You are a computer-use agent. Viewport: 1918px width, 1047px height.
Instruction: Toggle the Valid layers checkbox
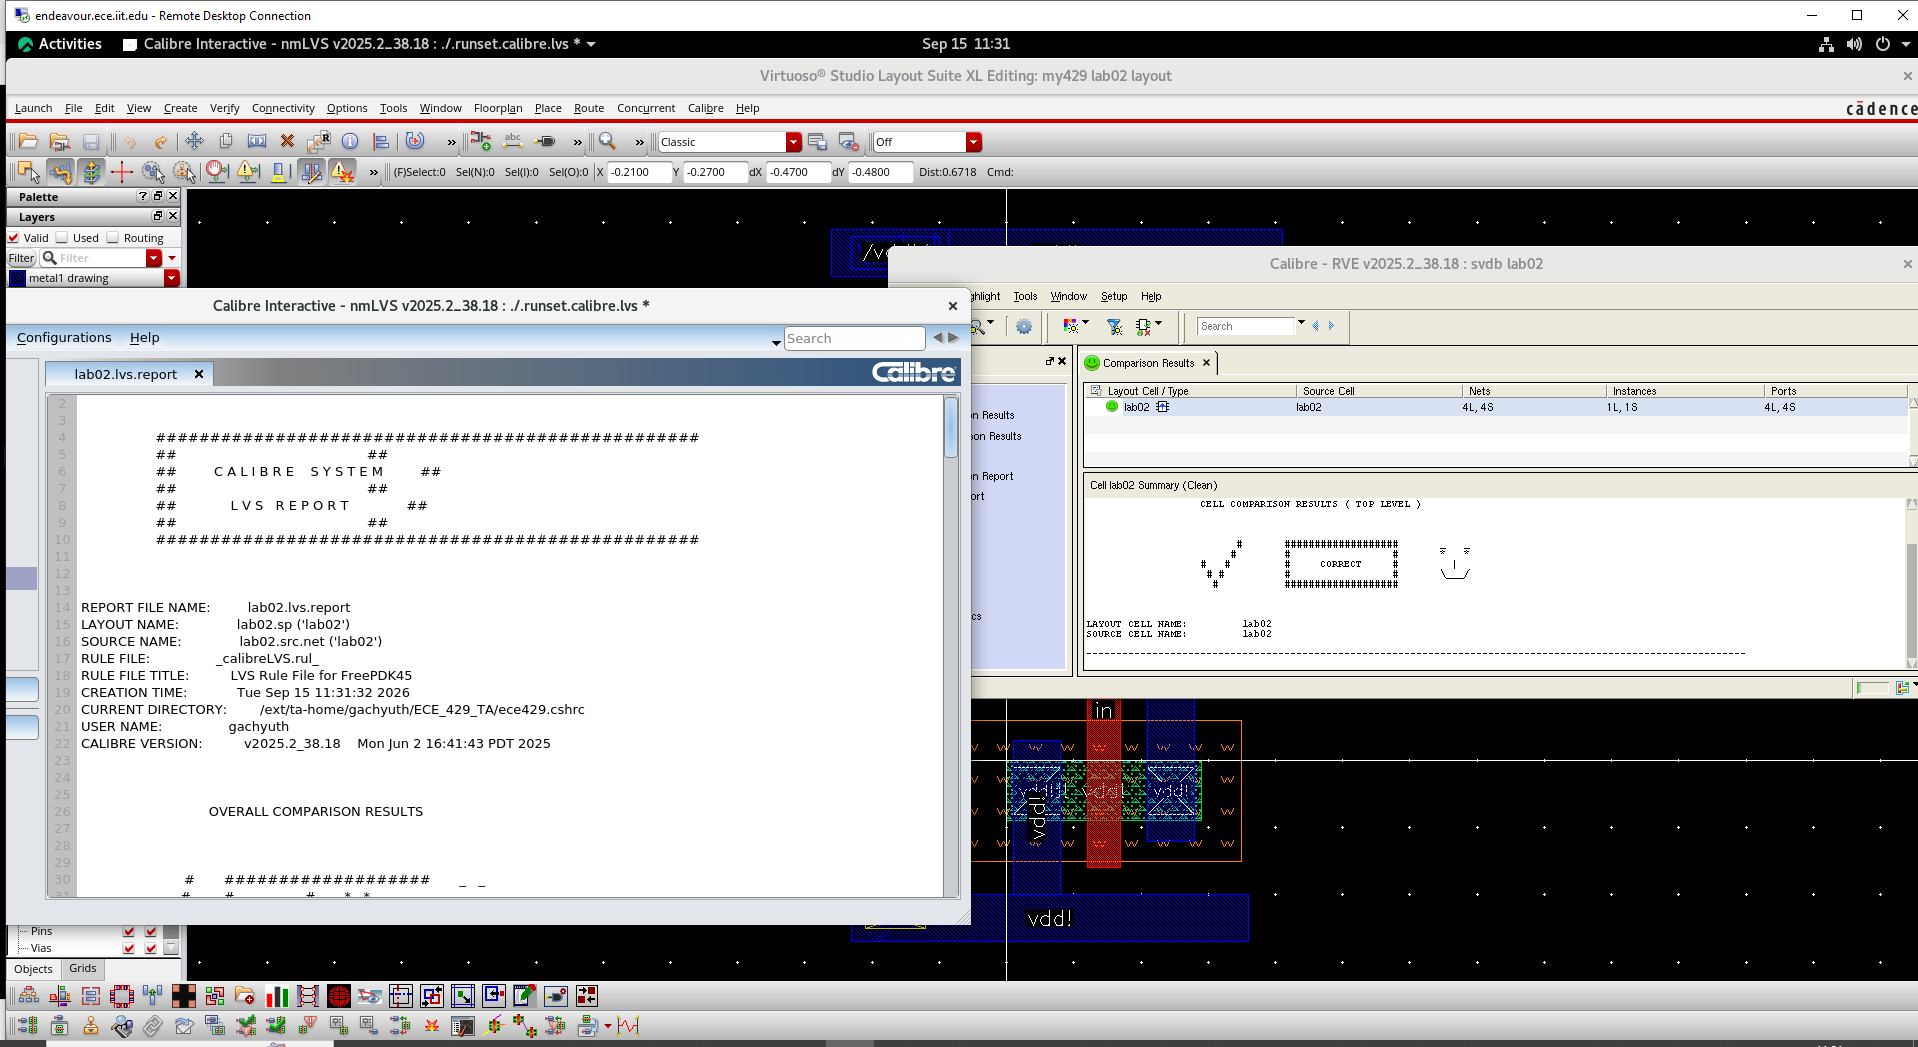(14, 238)
